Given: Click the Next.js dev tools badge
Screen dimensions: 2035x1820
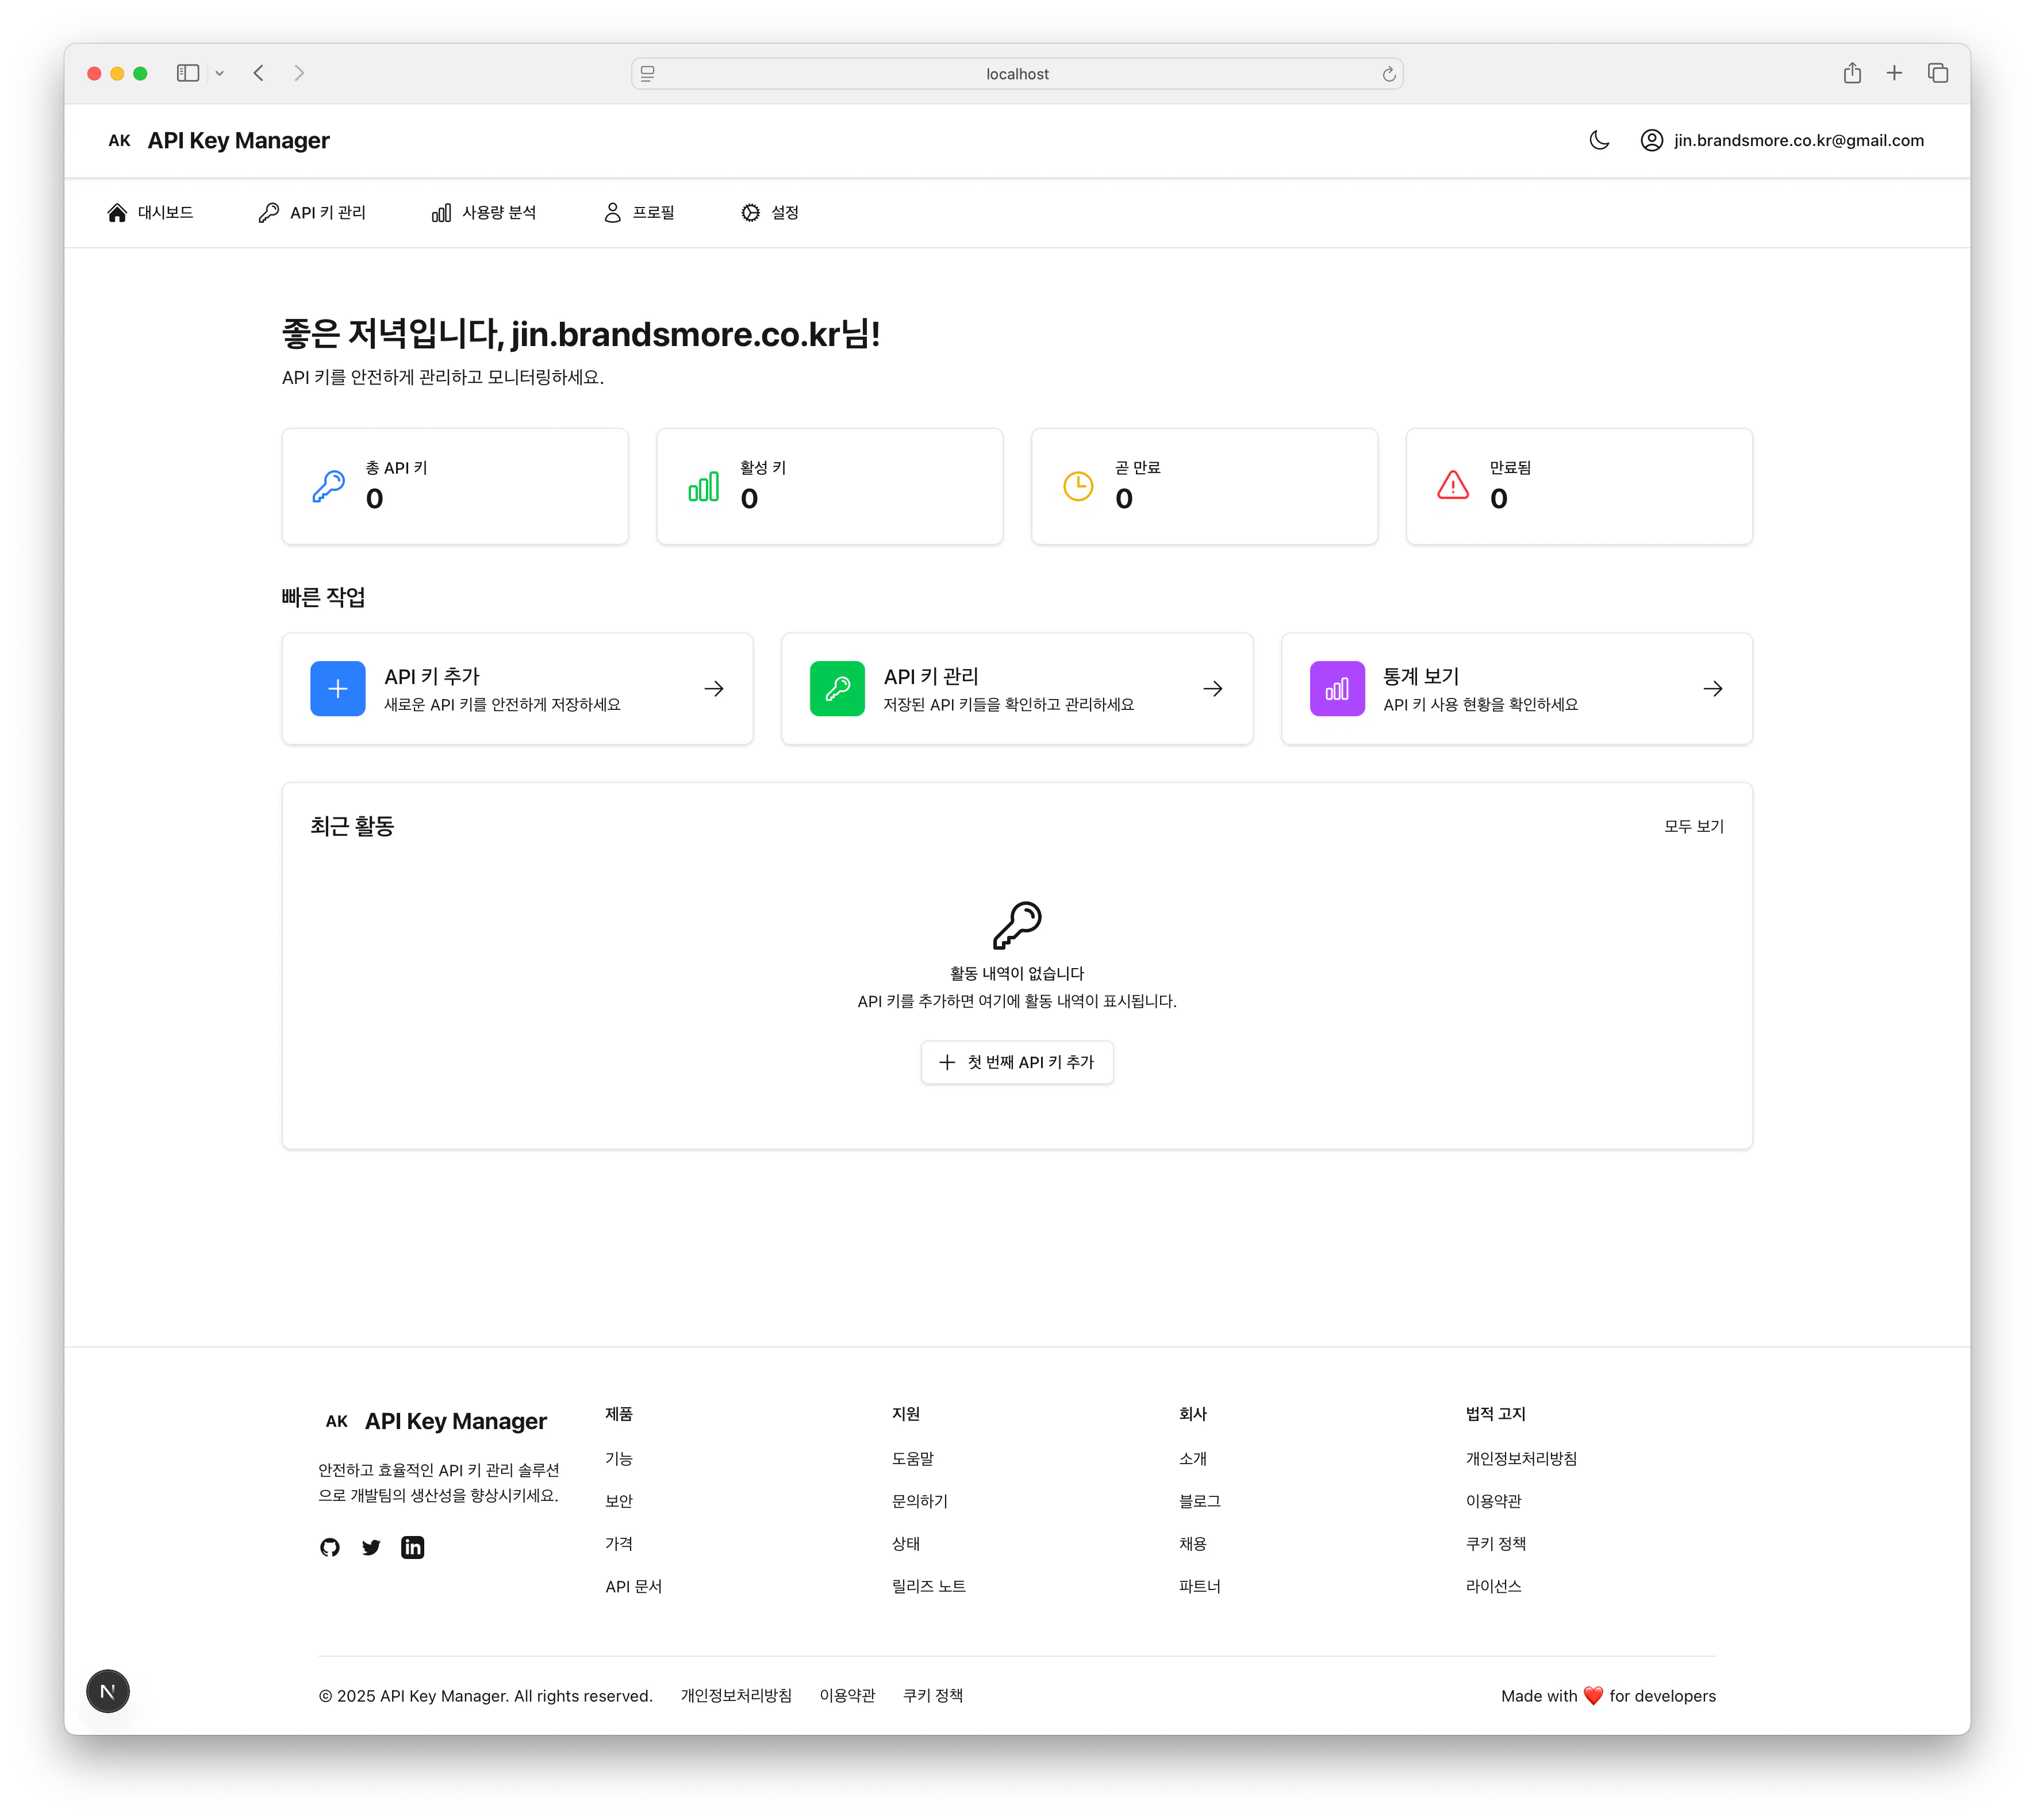Looking at the screenshot, I should tap(107, 1691).
